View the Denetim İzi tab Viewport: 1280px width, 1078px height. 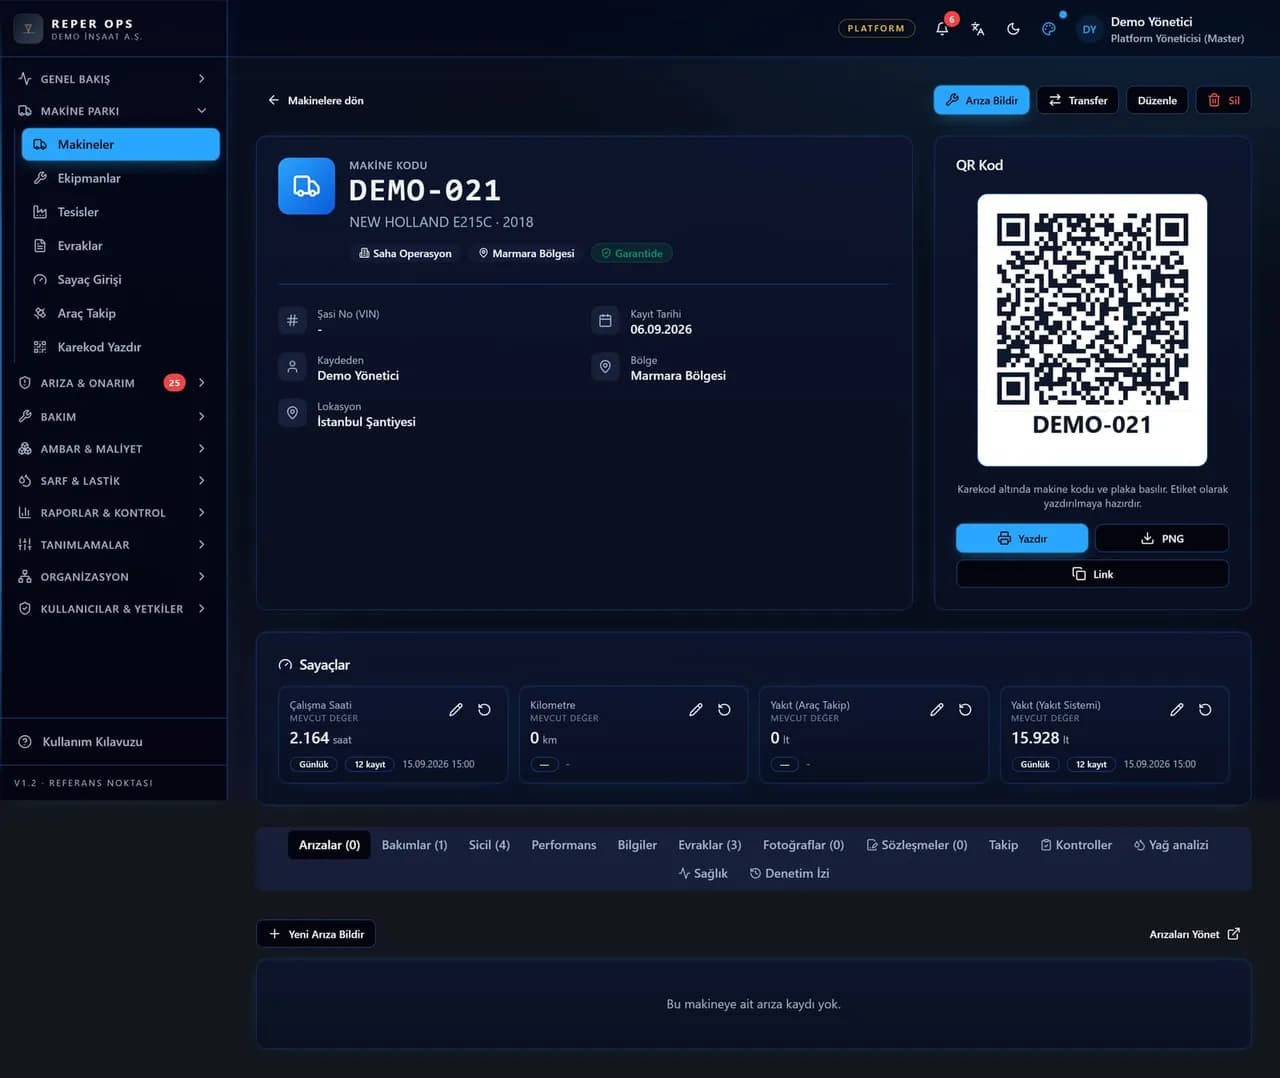click(789, 873)
